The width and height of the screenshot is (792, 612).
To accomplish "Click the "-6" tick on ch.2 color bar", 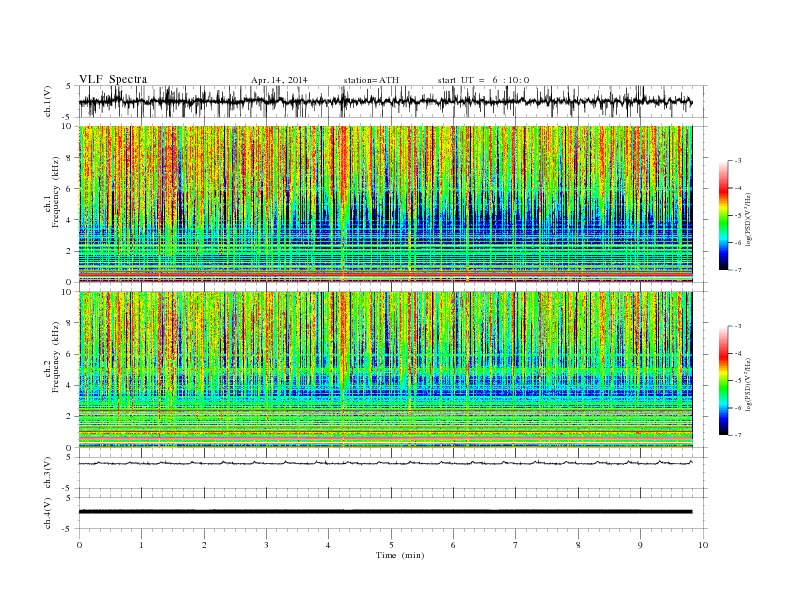I will 738,408.
